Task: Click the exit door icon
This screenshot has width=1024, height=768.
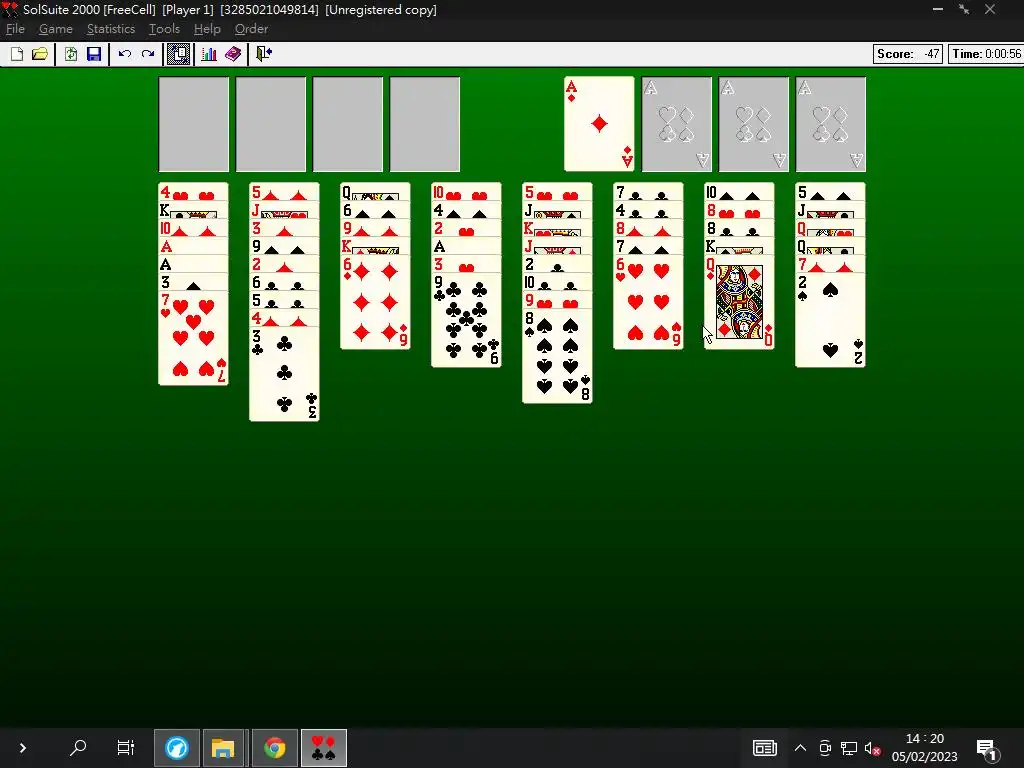Action: (264, 54)
